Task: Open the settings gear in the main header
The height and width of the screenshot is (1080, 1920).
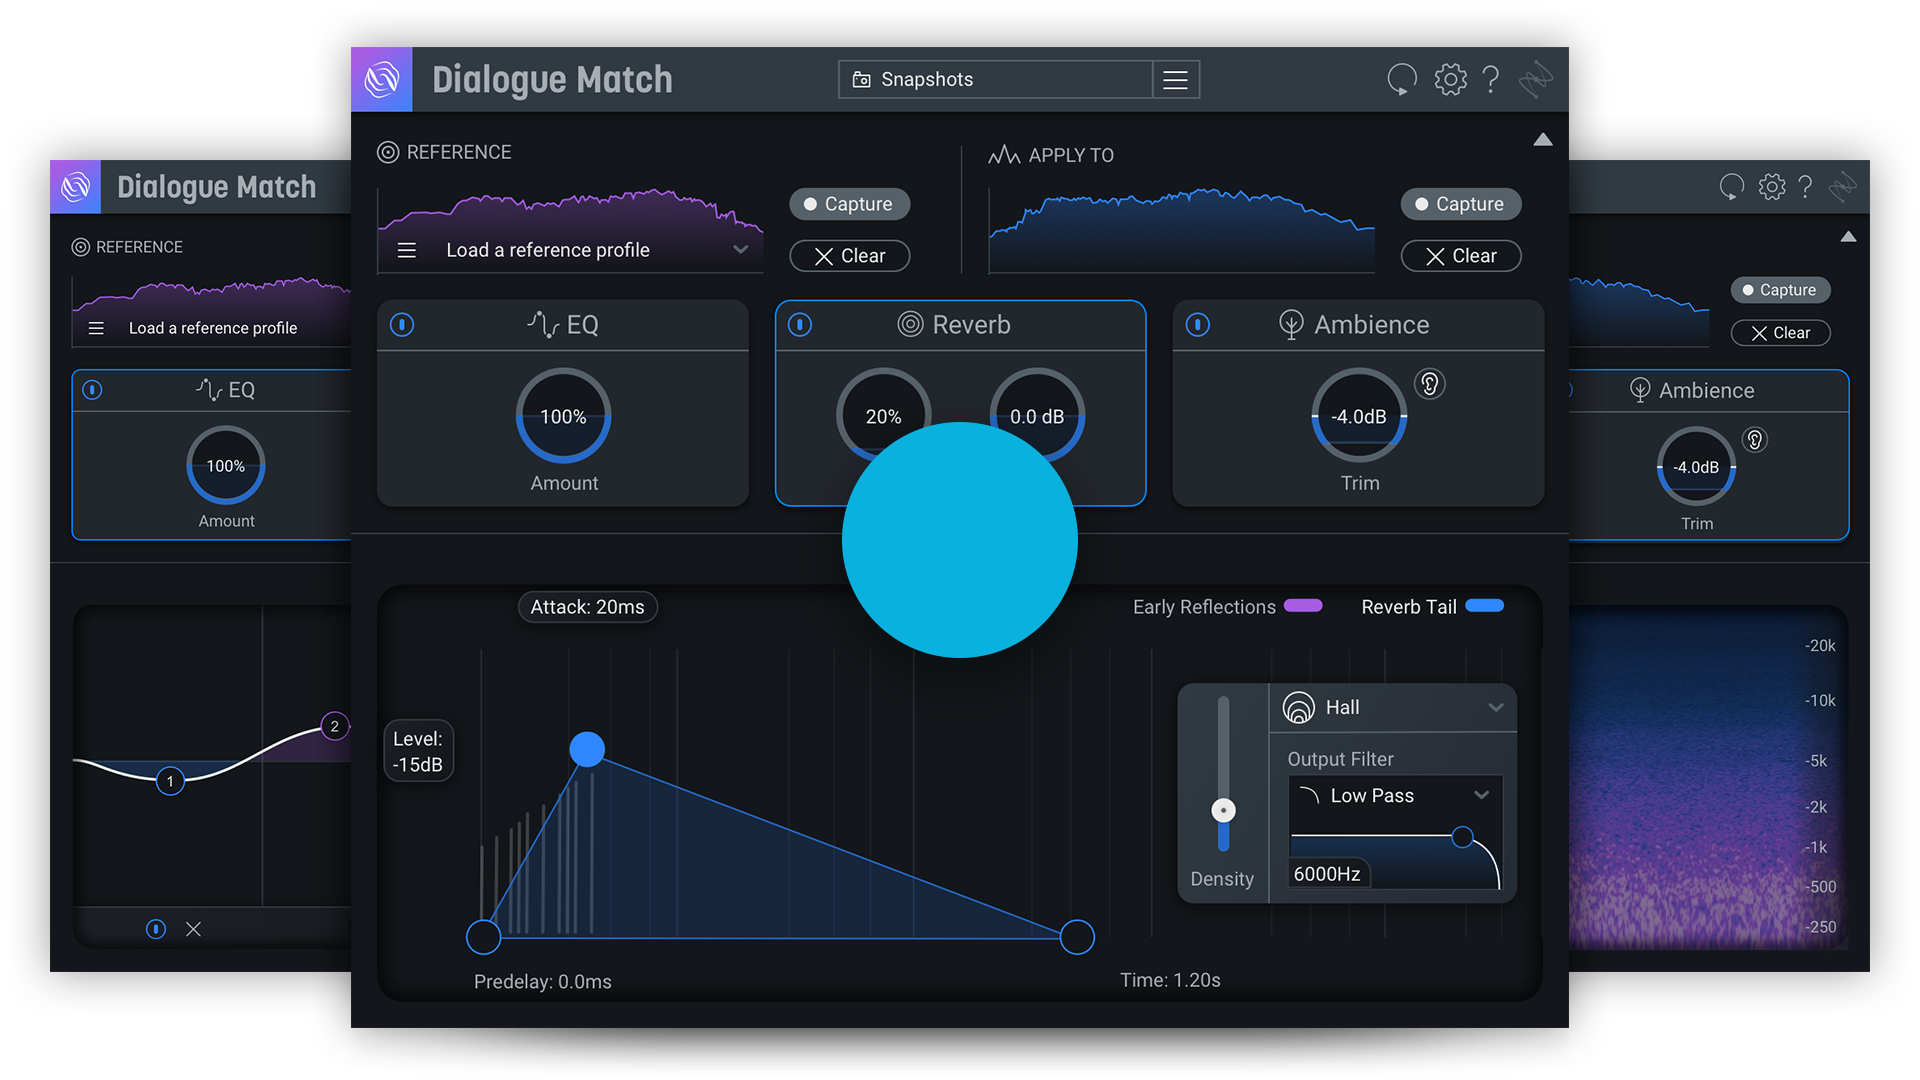Action: [x=1450, y=79]
